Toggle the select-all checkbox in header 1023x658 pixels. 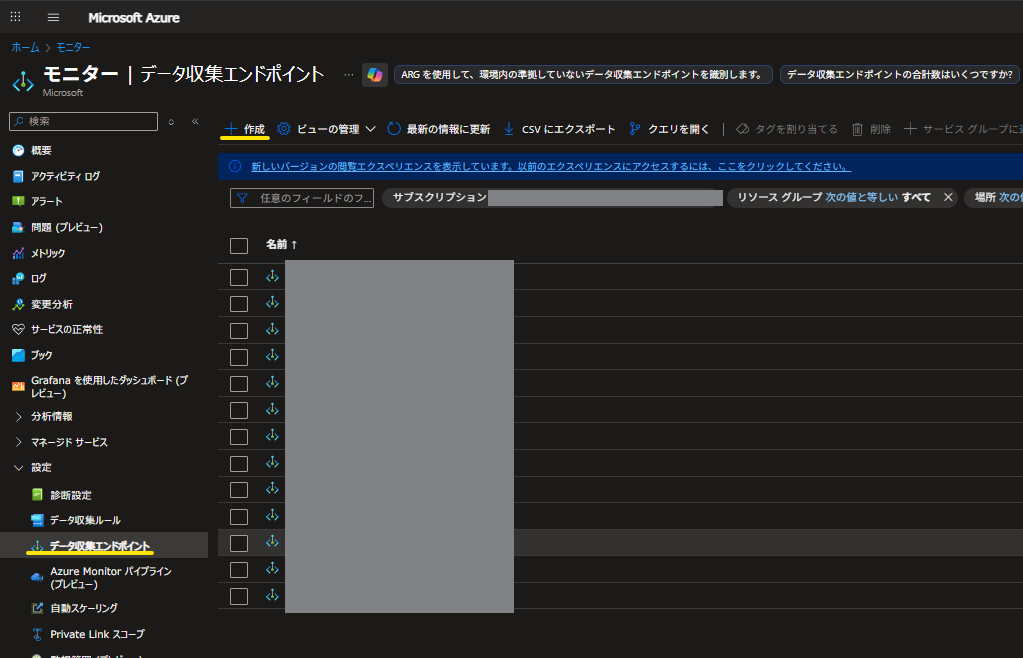click(239, 246)
